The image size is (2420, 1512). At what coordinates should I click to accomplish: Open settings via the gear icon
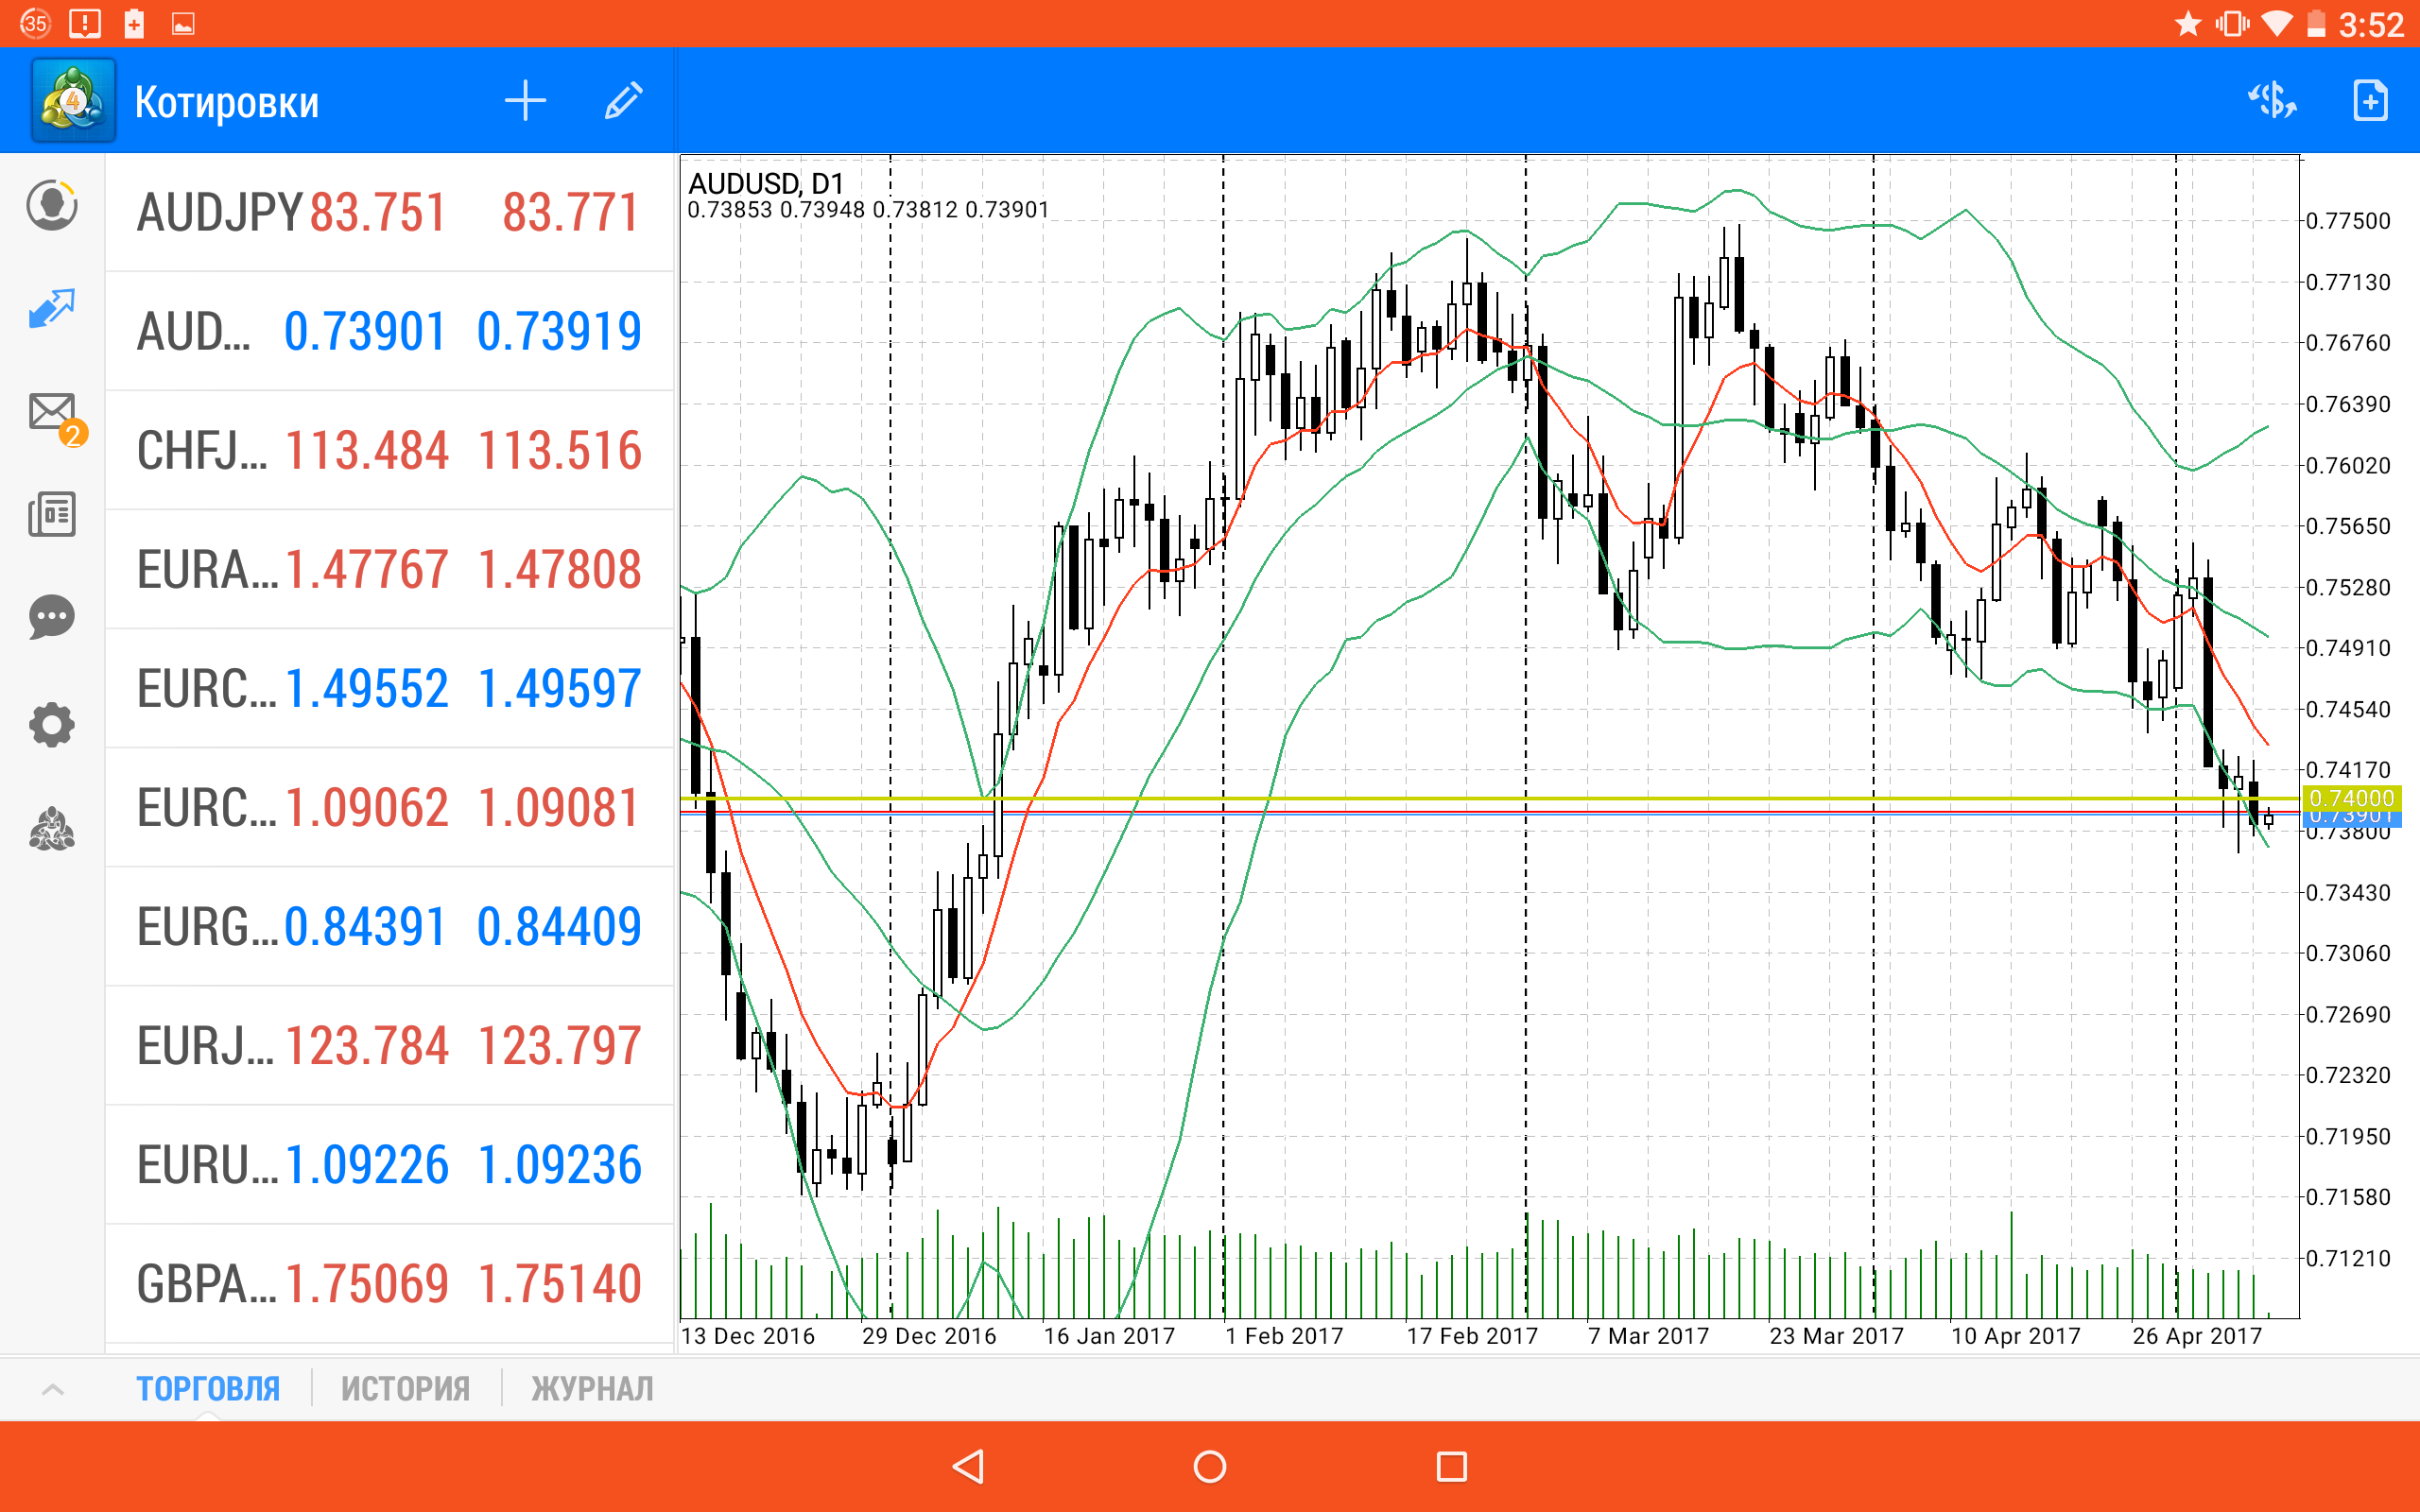(52, 724)
